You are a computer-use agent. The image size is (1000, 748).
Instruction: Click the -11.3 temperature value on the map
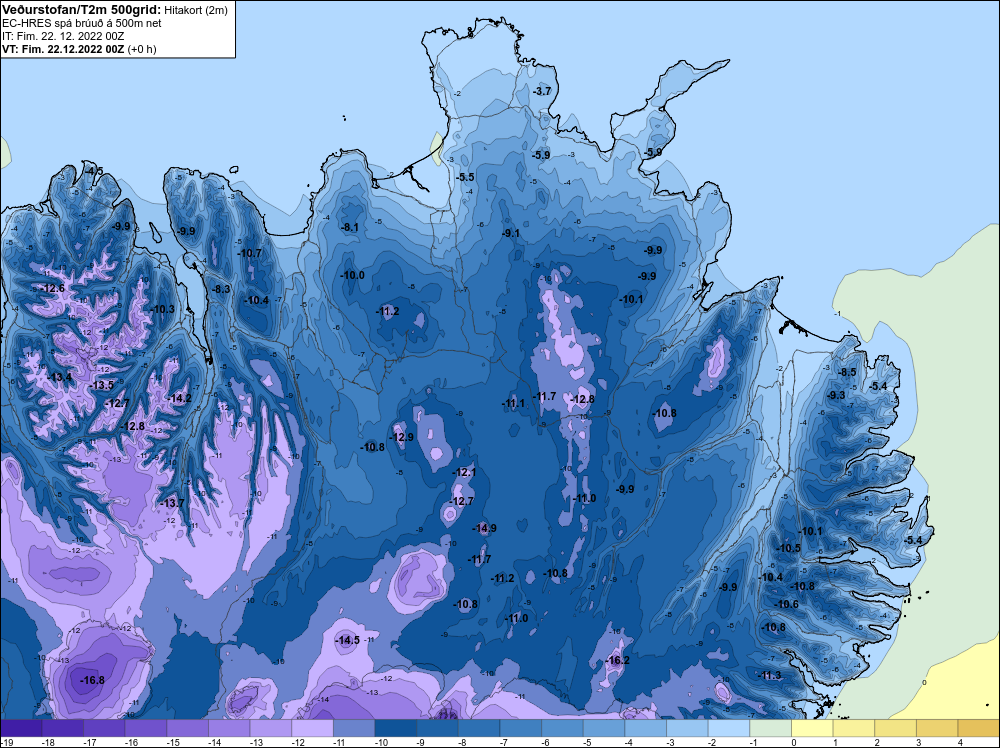click(x=770, y=675)
